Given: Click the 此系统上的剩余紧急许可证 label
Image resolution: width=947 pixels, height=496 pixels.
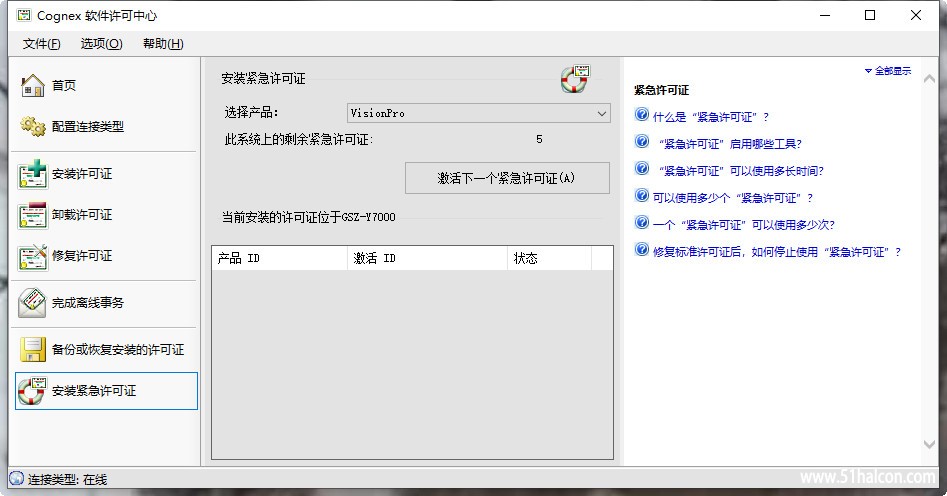Looking at the screenshot, I should click(299, 140).
